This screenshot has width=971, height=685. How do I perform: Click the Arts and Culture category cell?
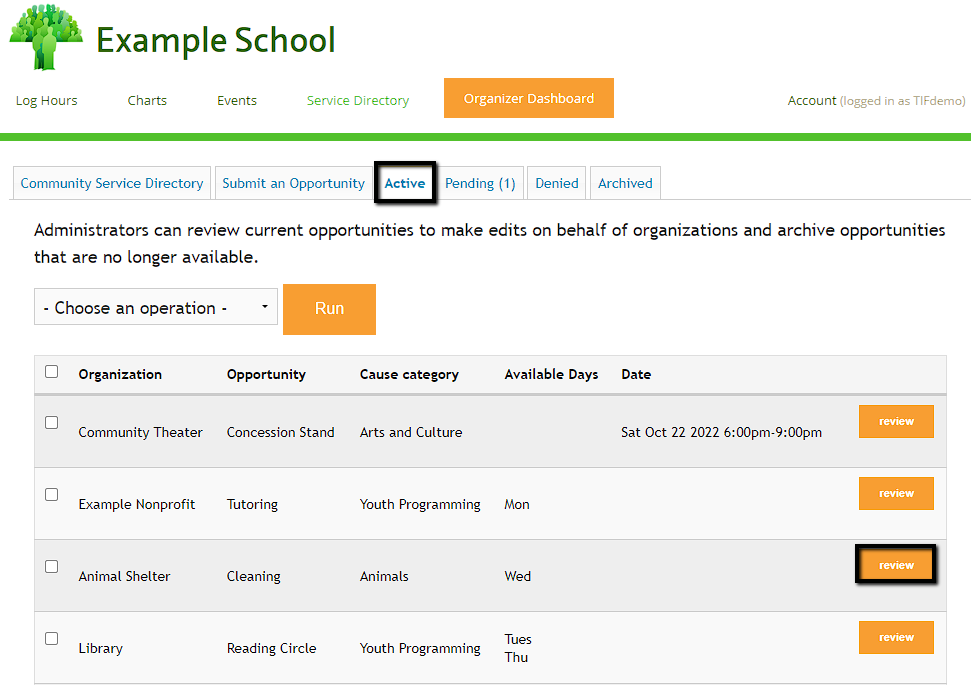pyautogui.click(x=411, y=432)
